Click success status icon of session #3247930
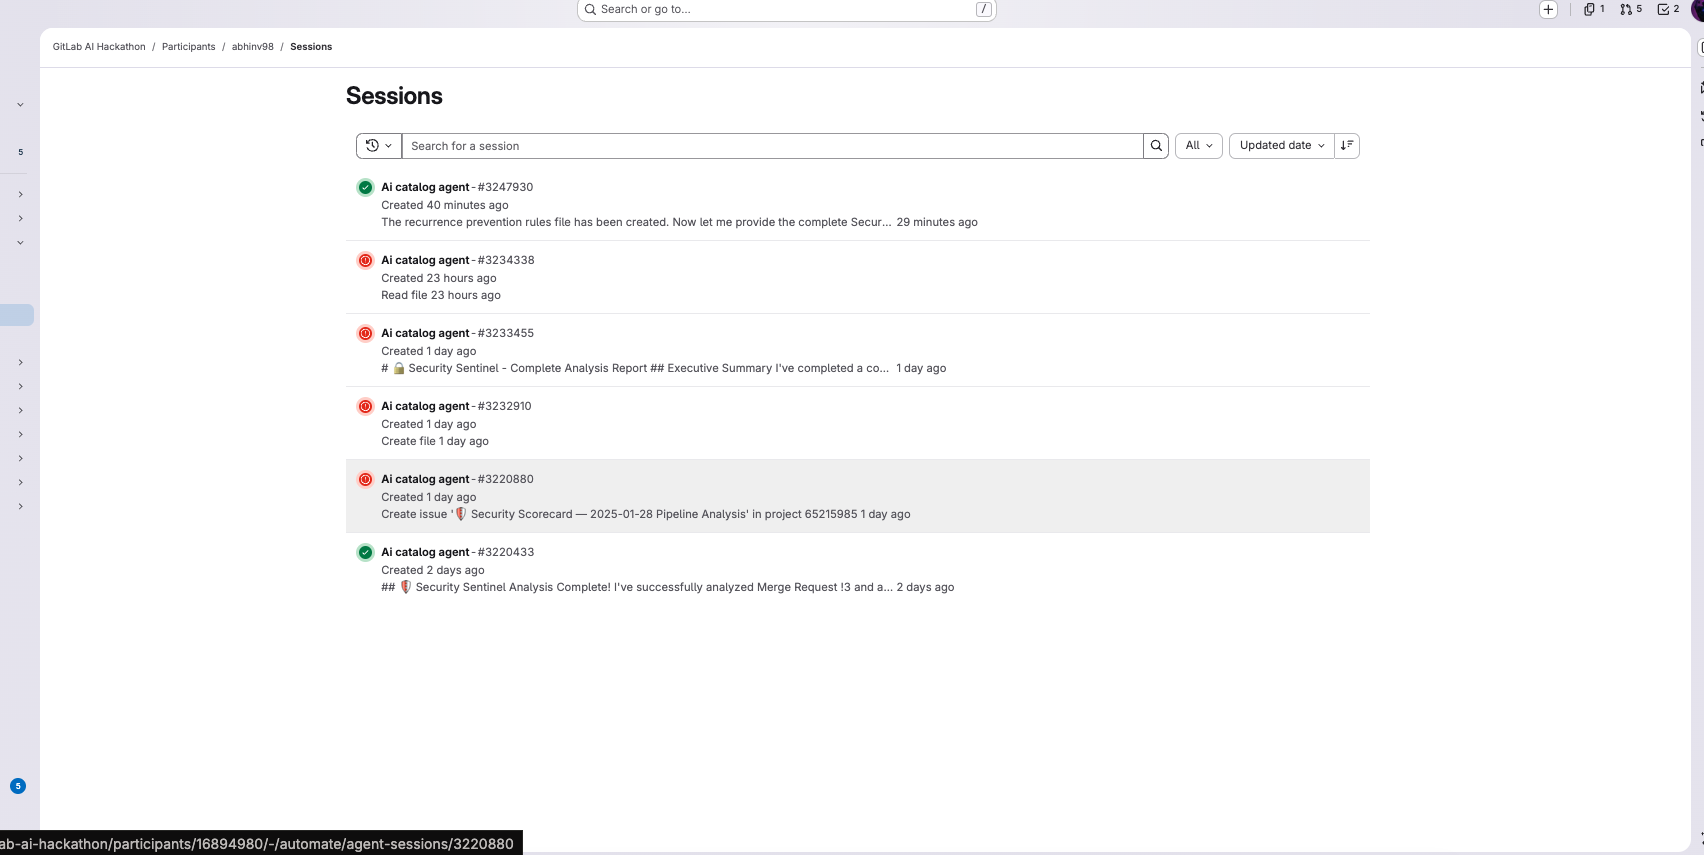Image resolution: width=1704 pixels, height=855 pixels. pos(365,187)
